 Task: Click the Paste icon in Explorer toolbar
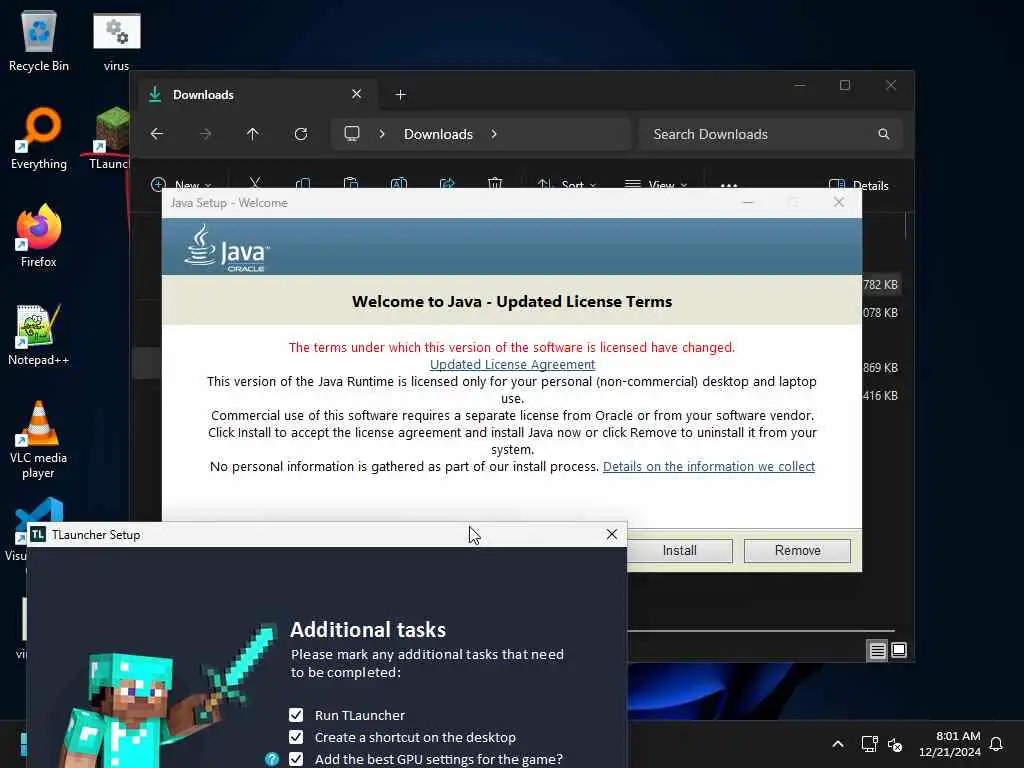[x=351, y=184]
